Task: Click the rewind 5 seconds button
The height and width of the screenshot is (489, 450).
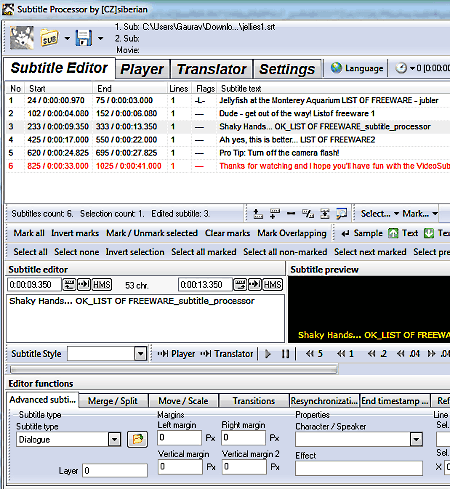Action: (314, 354)
